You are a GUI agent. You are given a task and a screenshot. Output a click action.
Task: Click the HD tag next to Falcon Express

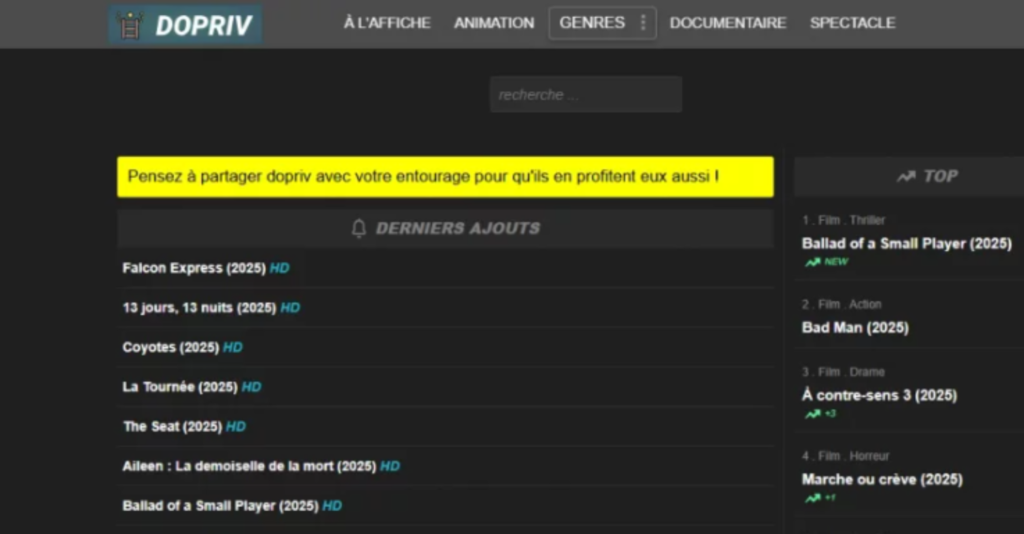(280, 268)
